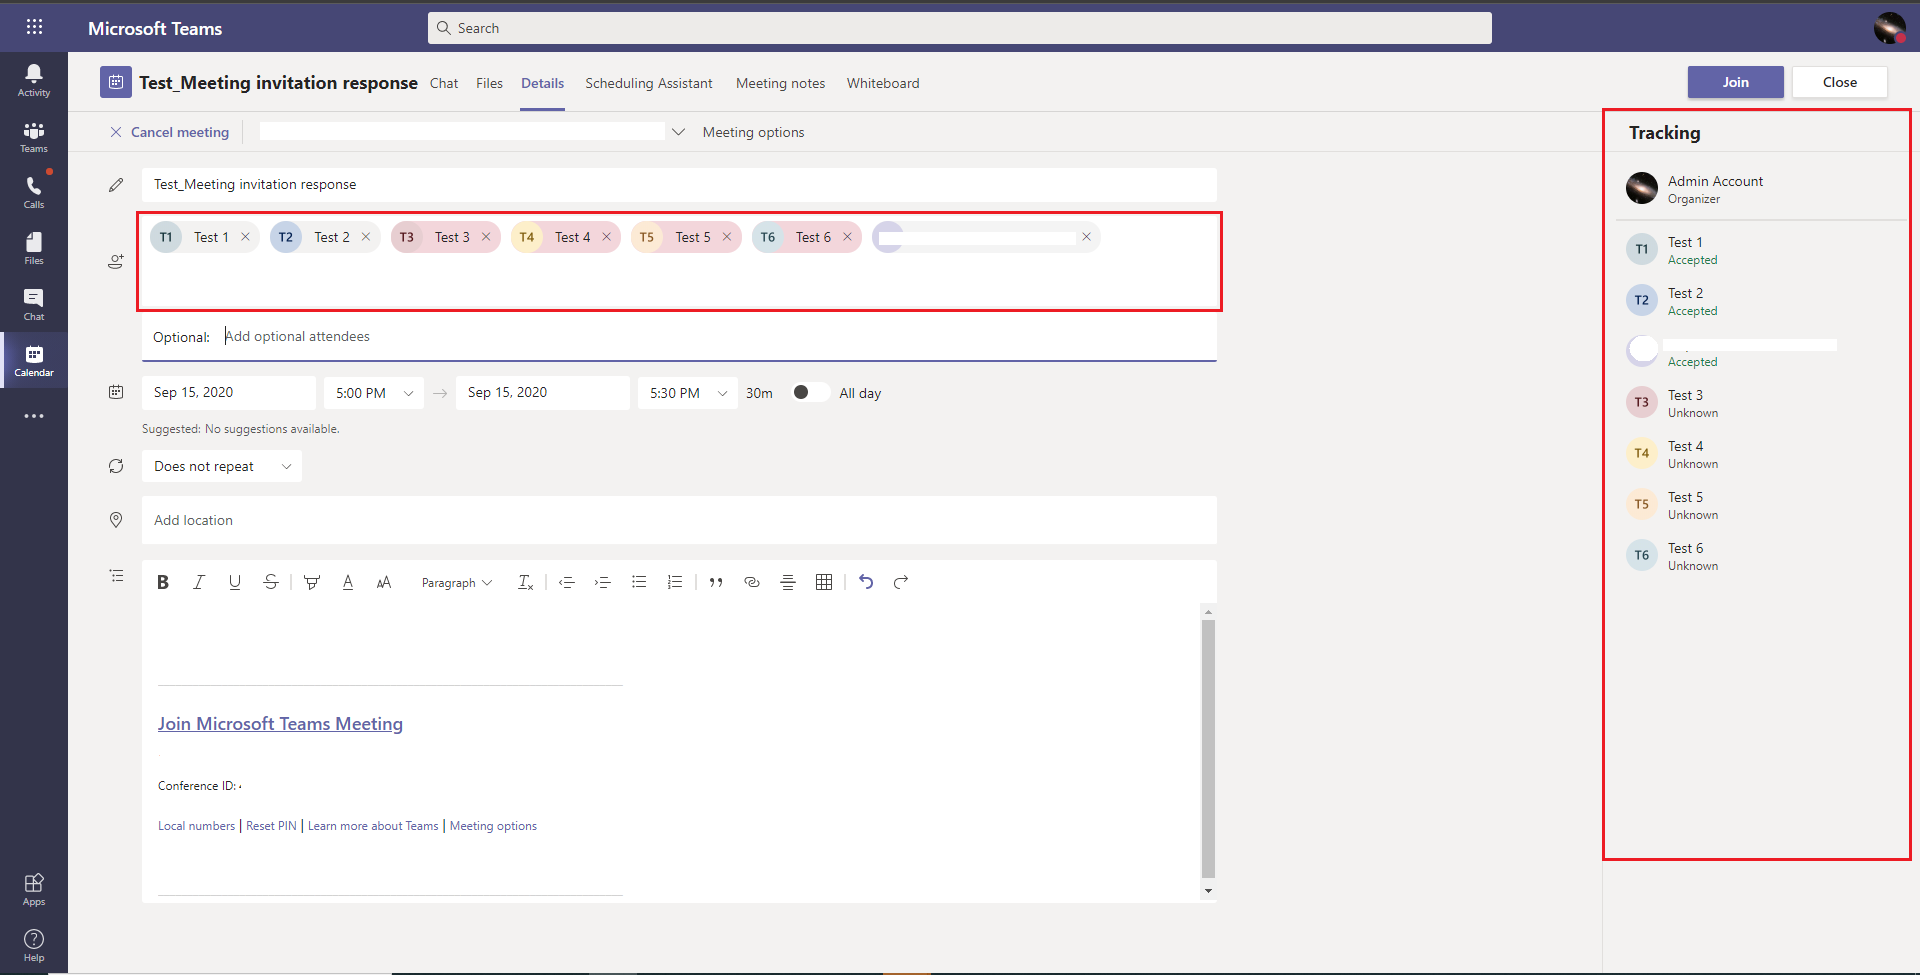Screen dimensions: 1920x975
Task: Click the editor vertical scrollbar
Action: 1208,750
